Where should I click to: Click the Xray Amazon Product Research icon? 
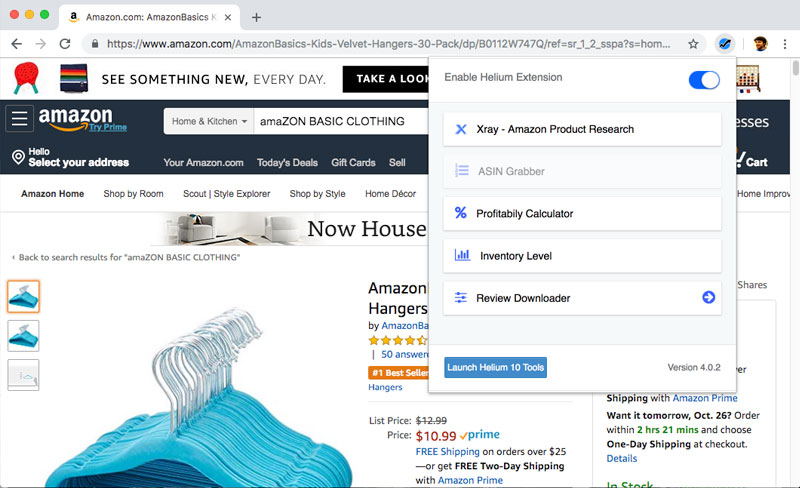[x=461, y=129]
